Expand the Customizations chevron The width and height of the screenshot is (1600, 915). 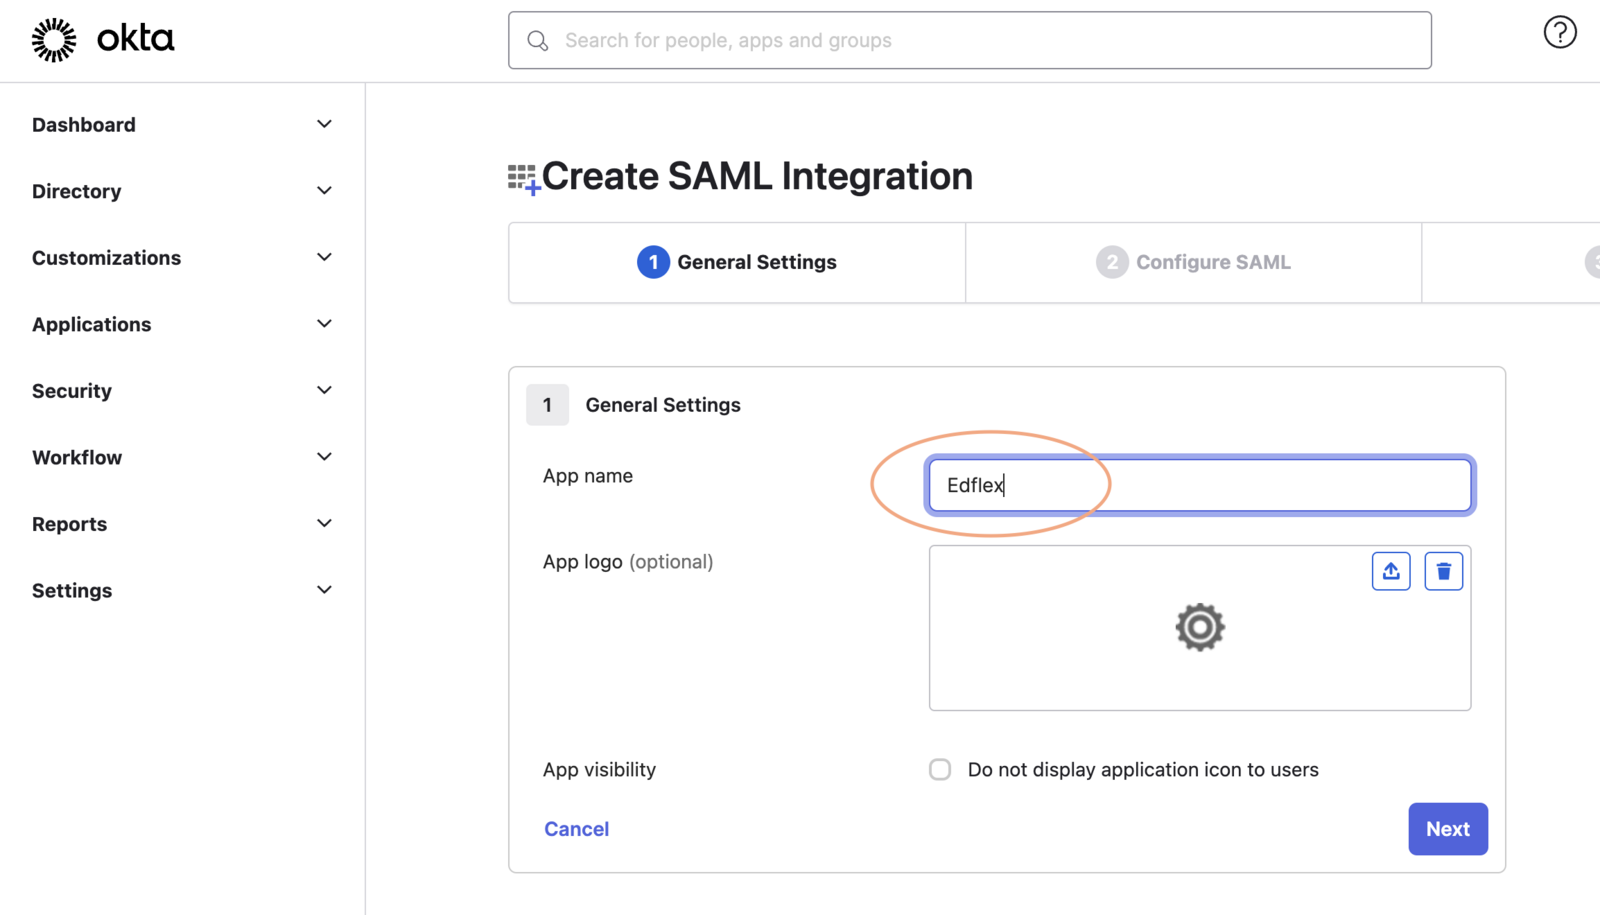(x=324, y=257)
